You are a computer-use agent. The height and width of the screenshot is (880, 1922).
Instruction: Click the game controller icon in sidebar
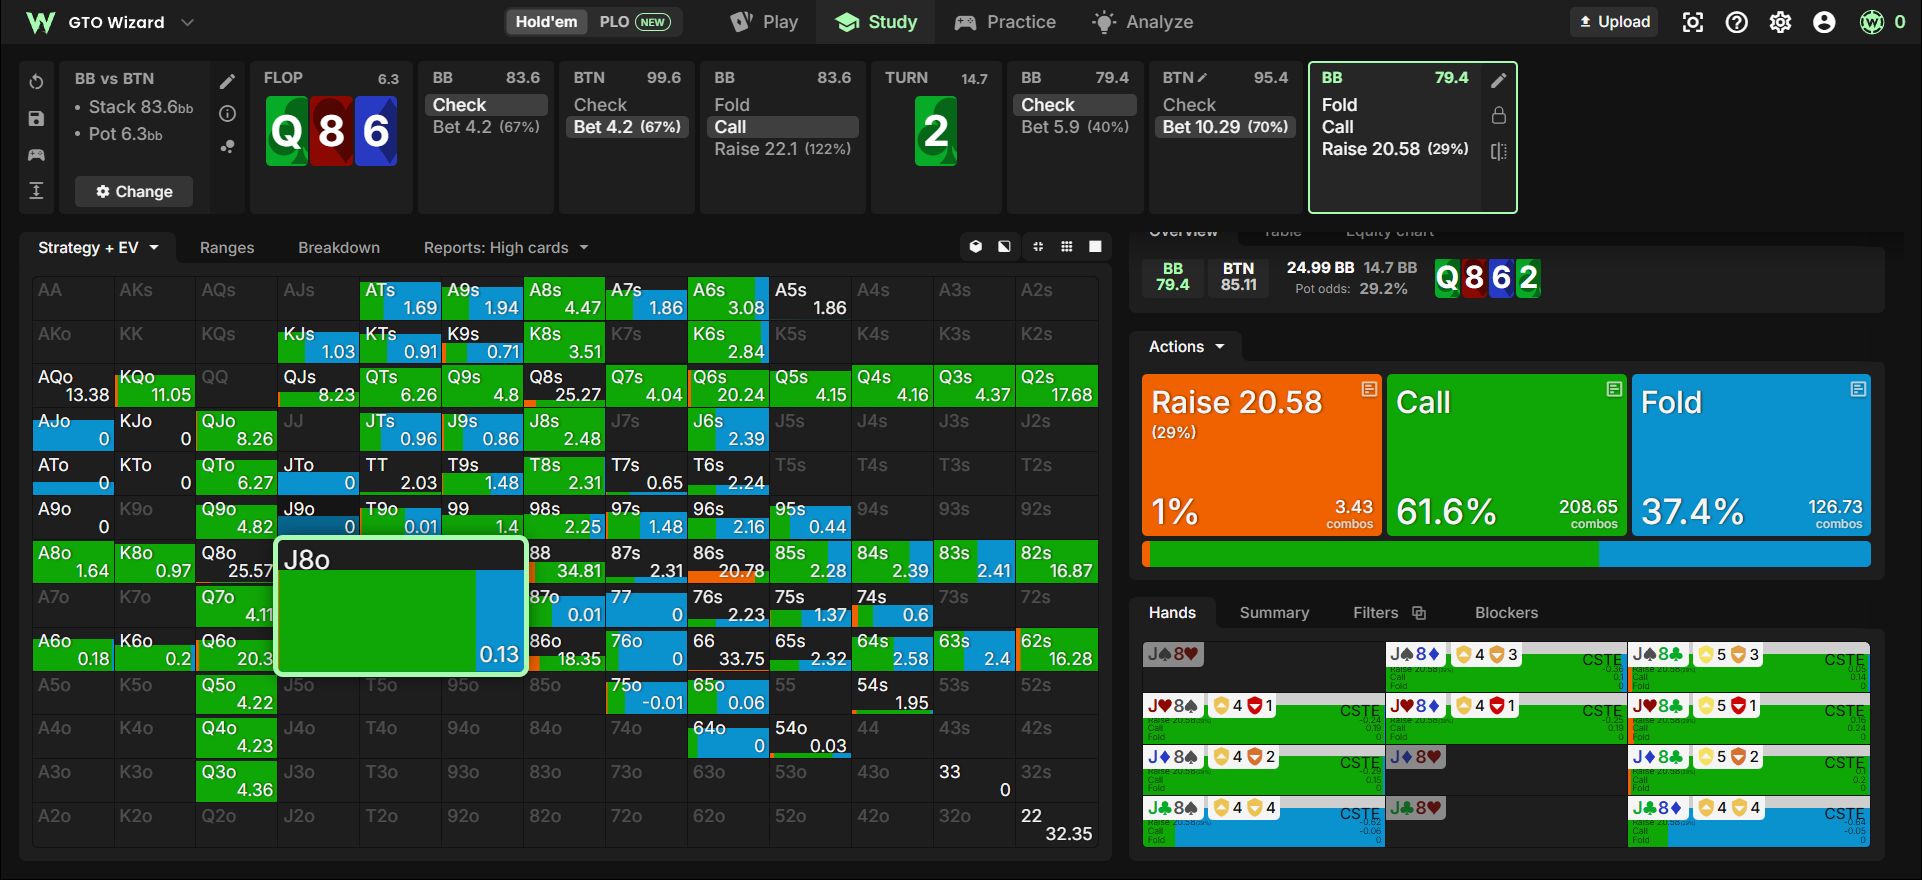point(36,155)
